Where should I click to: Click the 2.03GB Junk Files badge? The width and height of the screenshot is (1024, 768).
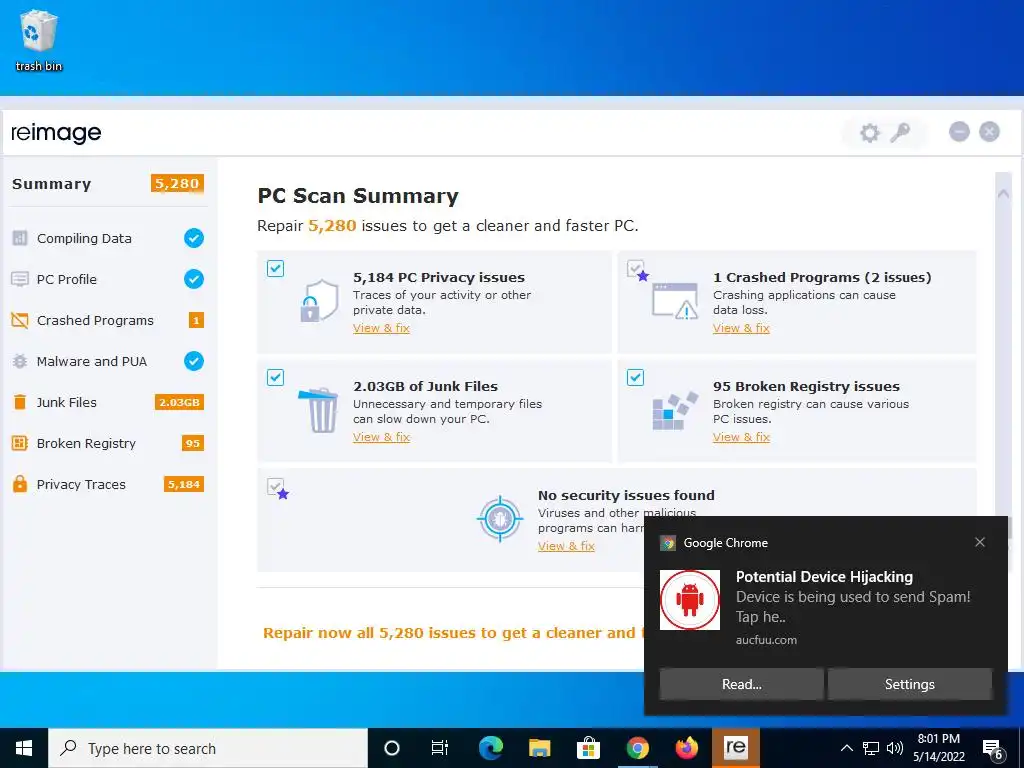[179, 402]
